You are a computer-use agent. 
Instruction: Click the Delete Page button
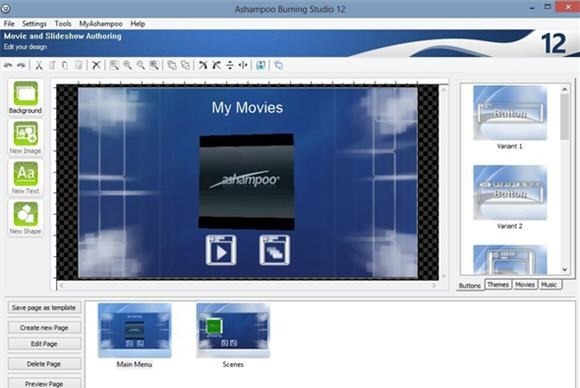pos(44,364)
